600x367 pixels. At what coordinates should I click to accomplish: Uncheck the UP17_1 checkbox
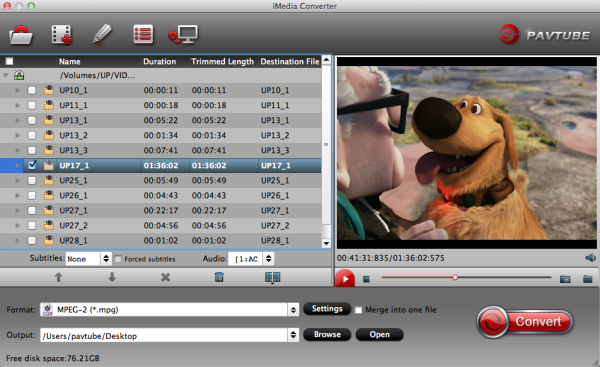pyautogui.click(x=32, y=165)
